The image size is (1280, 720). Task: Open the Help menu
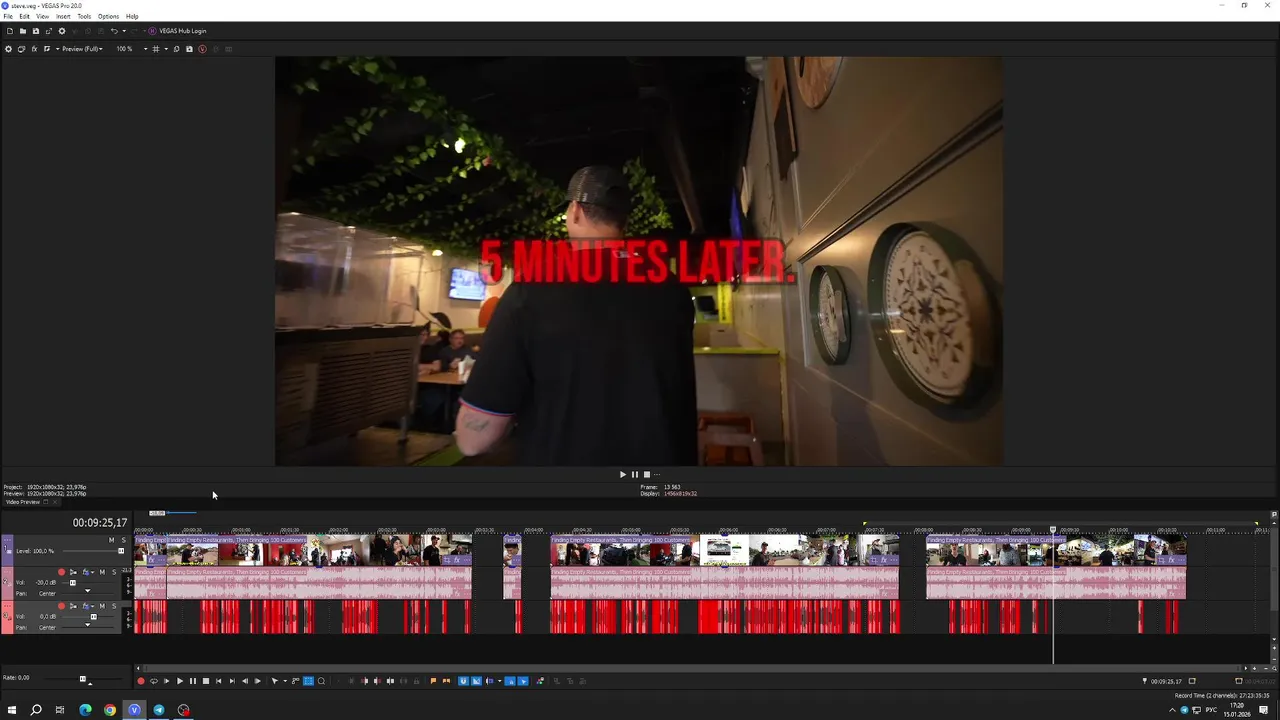[x=132, y=16]
